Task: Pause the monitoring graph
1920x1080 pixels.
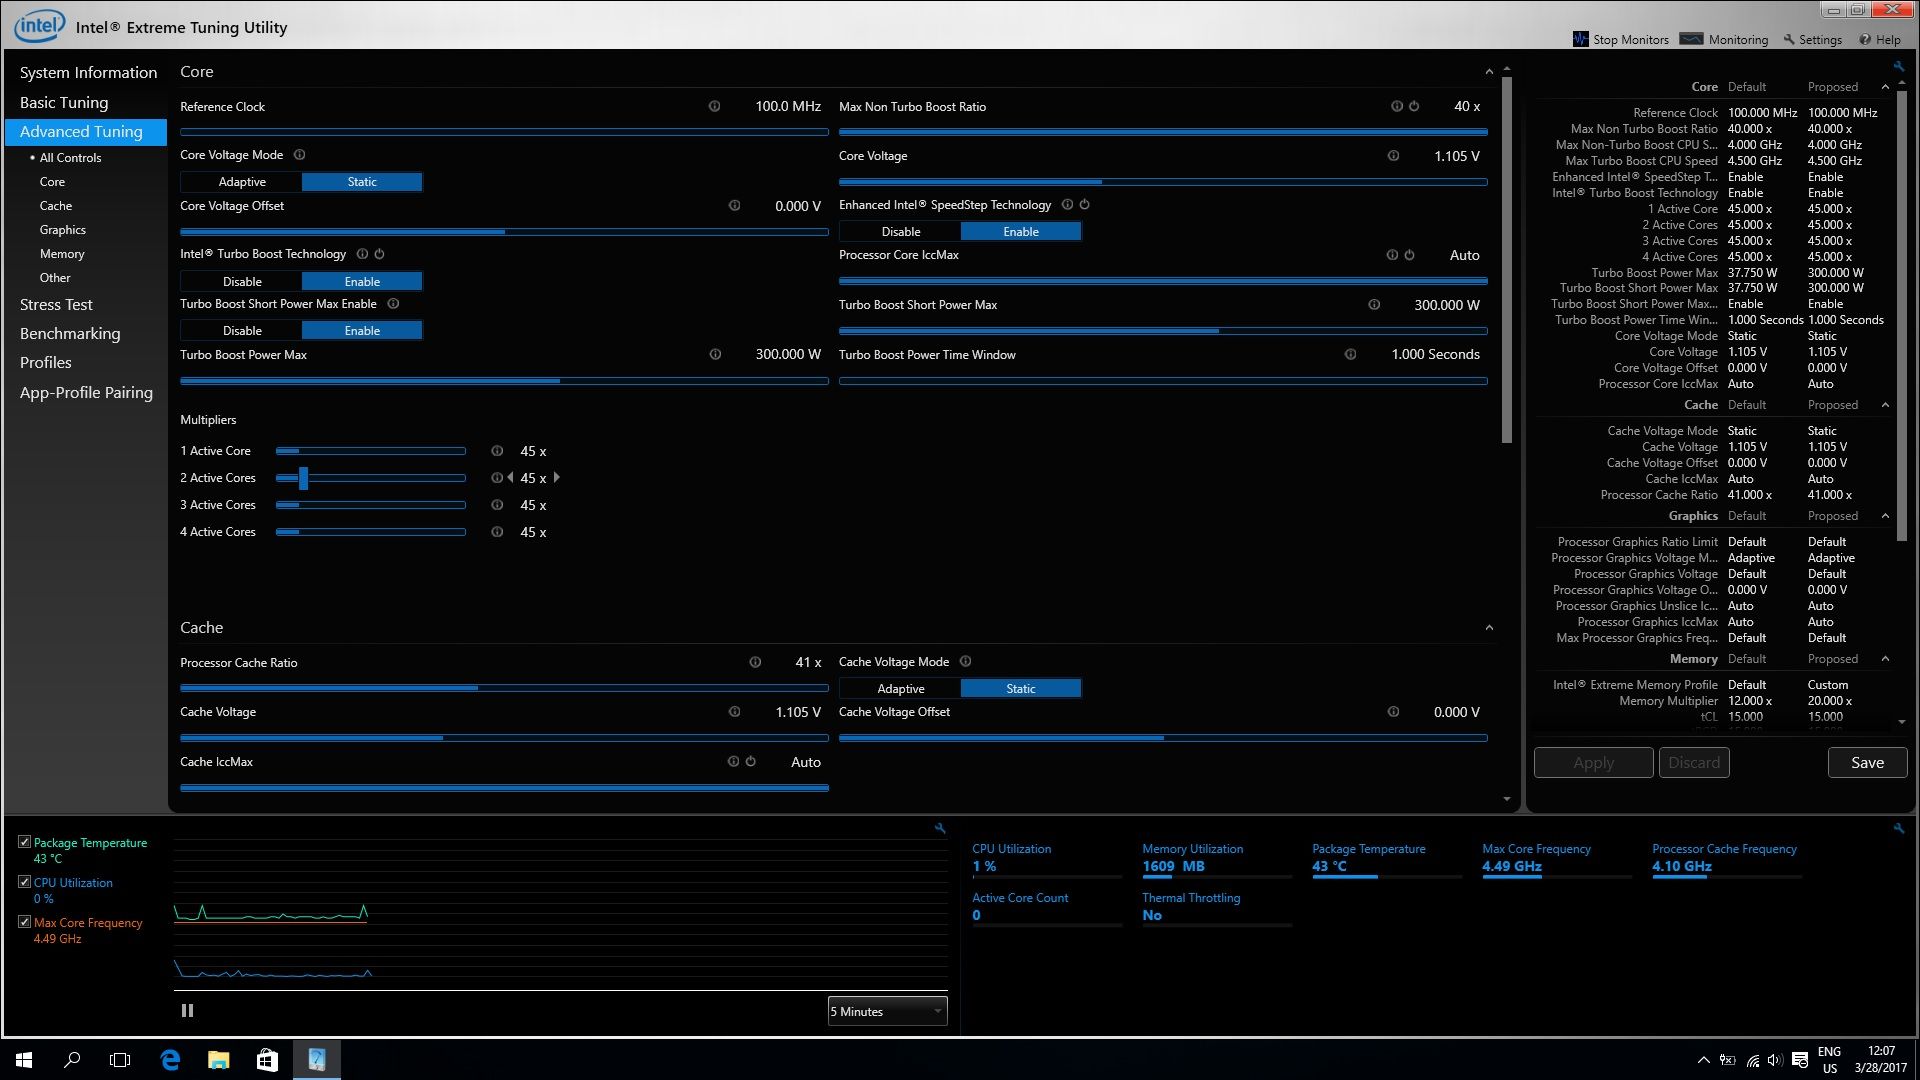Action: tap(187, 1011)
